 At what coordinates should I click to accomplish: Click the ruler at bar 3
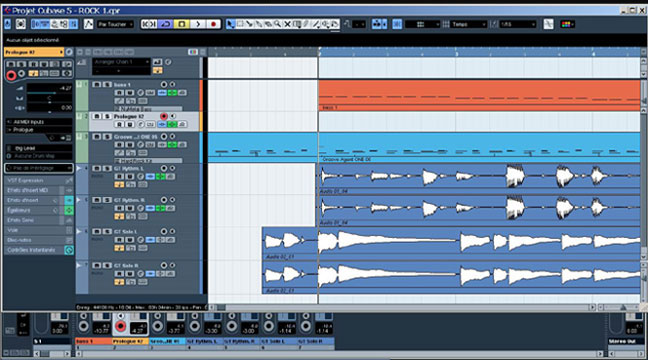pos(456,52)
